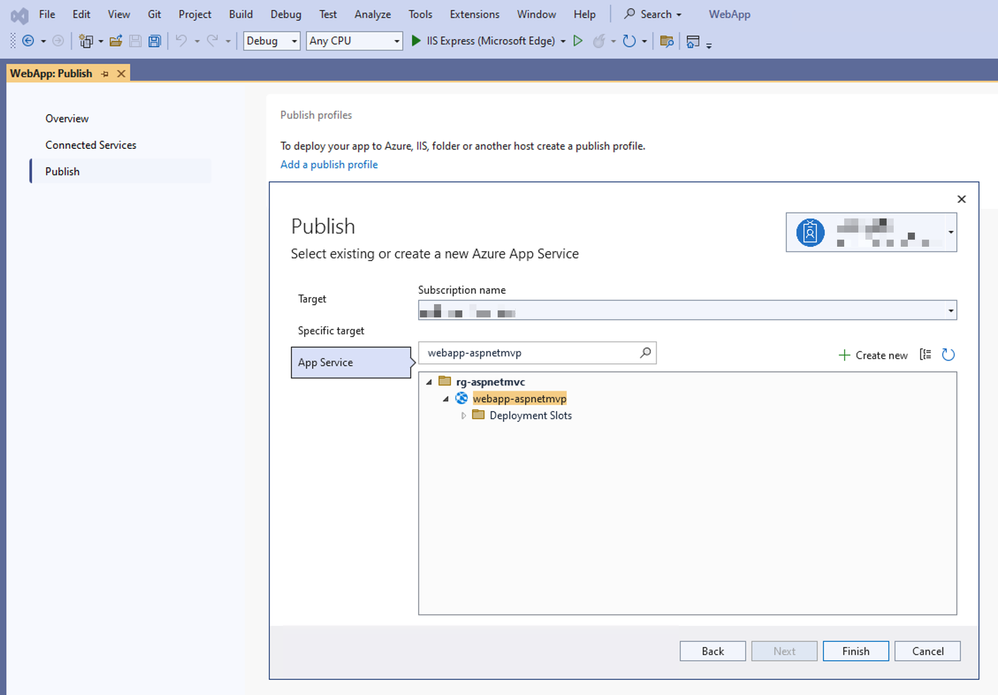Click the Finish button
Image resolution: width=998 pixels, height=695 pixels.
[x=855, y=651]
